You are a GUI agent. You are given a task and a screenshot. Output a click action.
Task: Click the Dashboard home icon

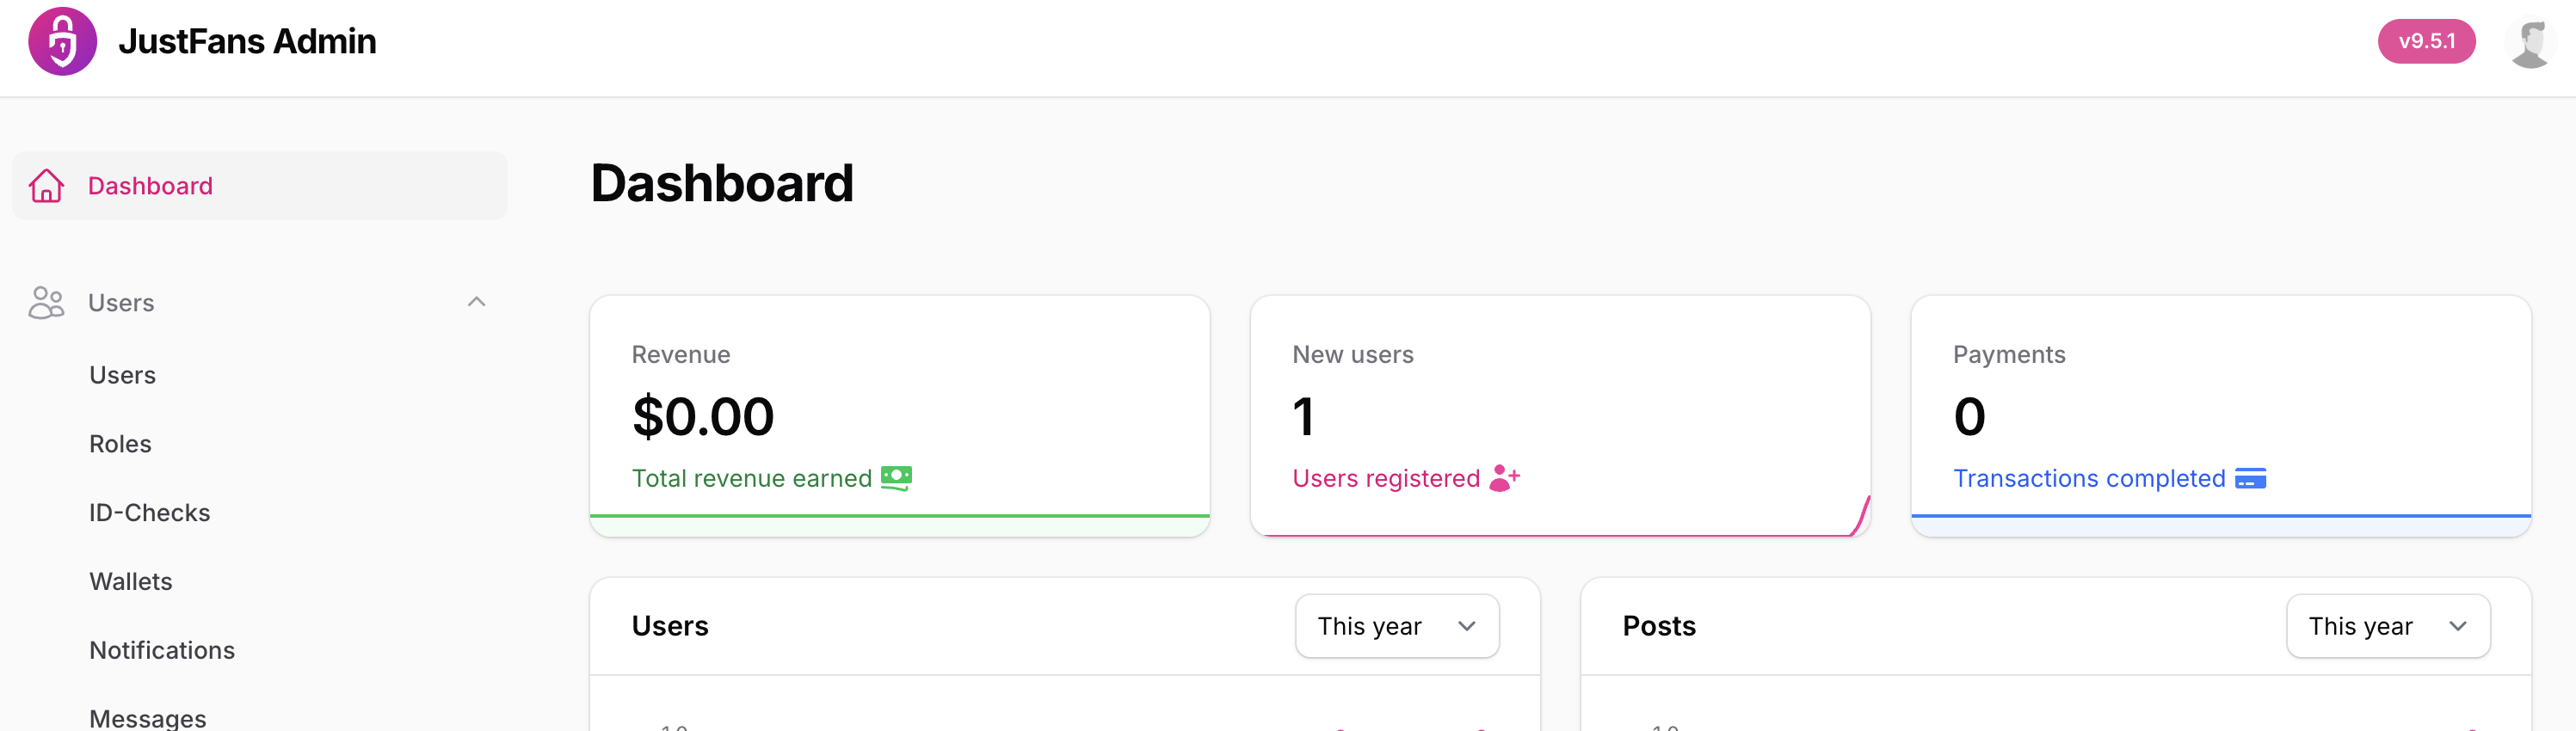click(x=46, y=186)
